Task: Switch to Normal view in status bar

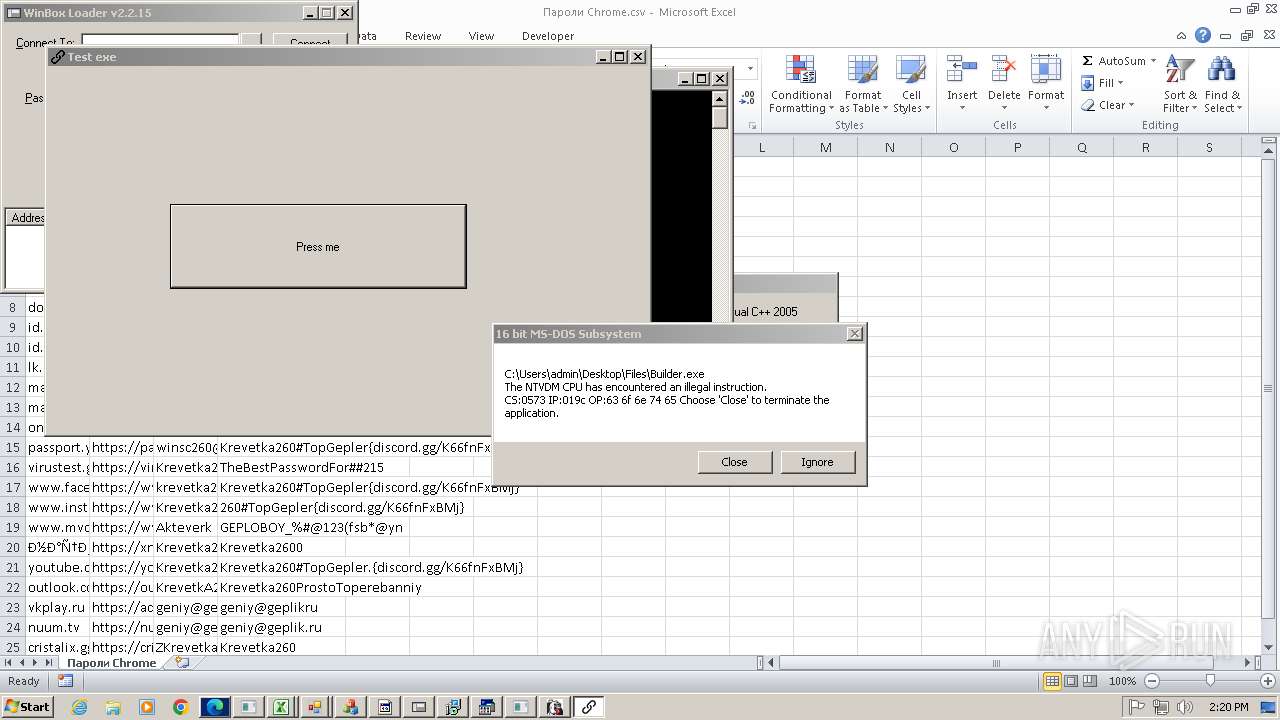Action: tap(1052, 681)
